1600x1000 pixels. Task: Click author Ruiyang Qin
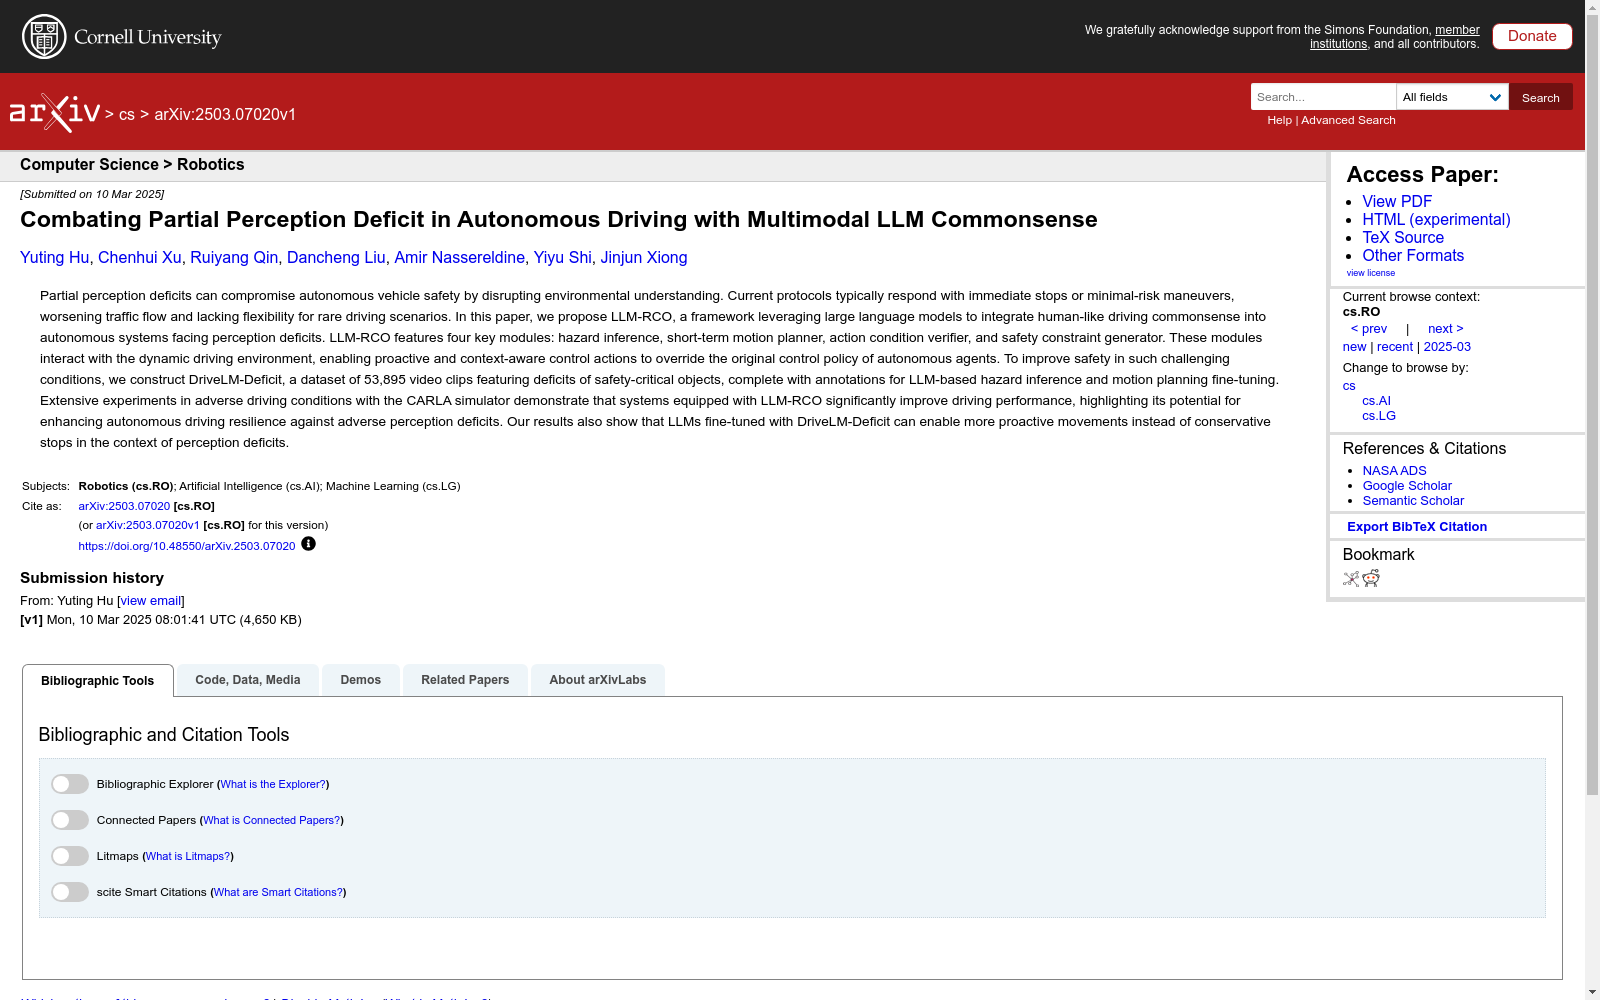pos(234,258)
